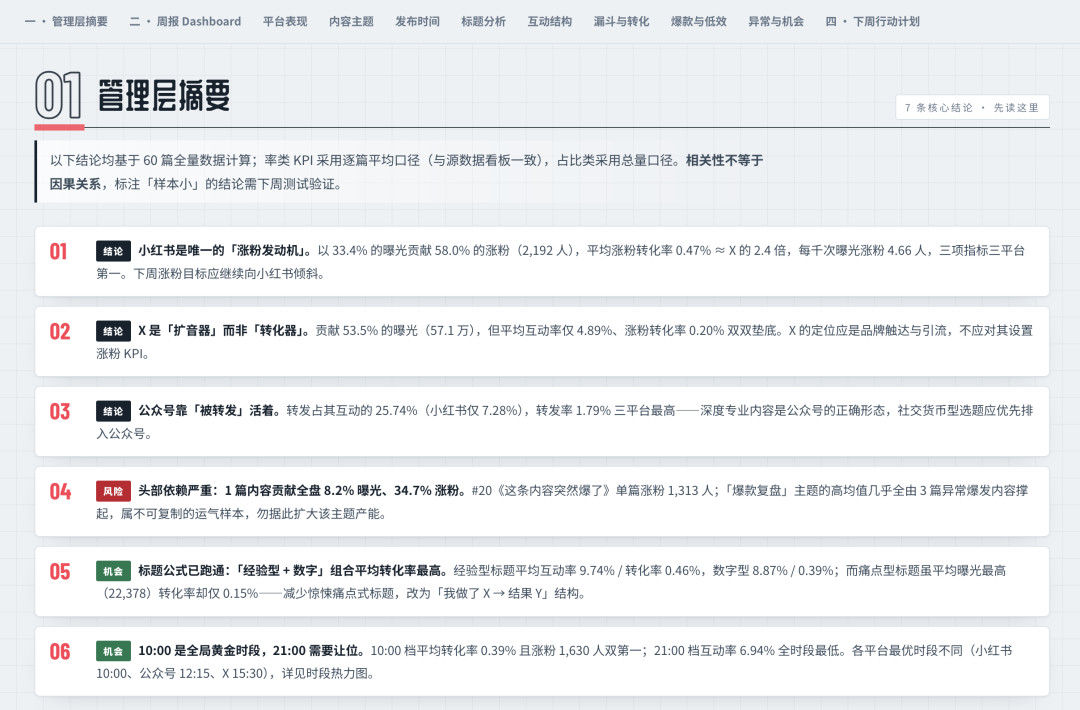Click red number 04 card index

point(60,491)
